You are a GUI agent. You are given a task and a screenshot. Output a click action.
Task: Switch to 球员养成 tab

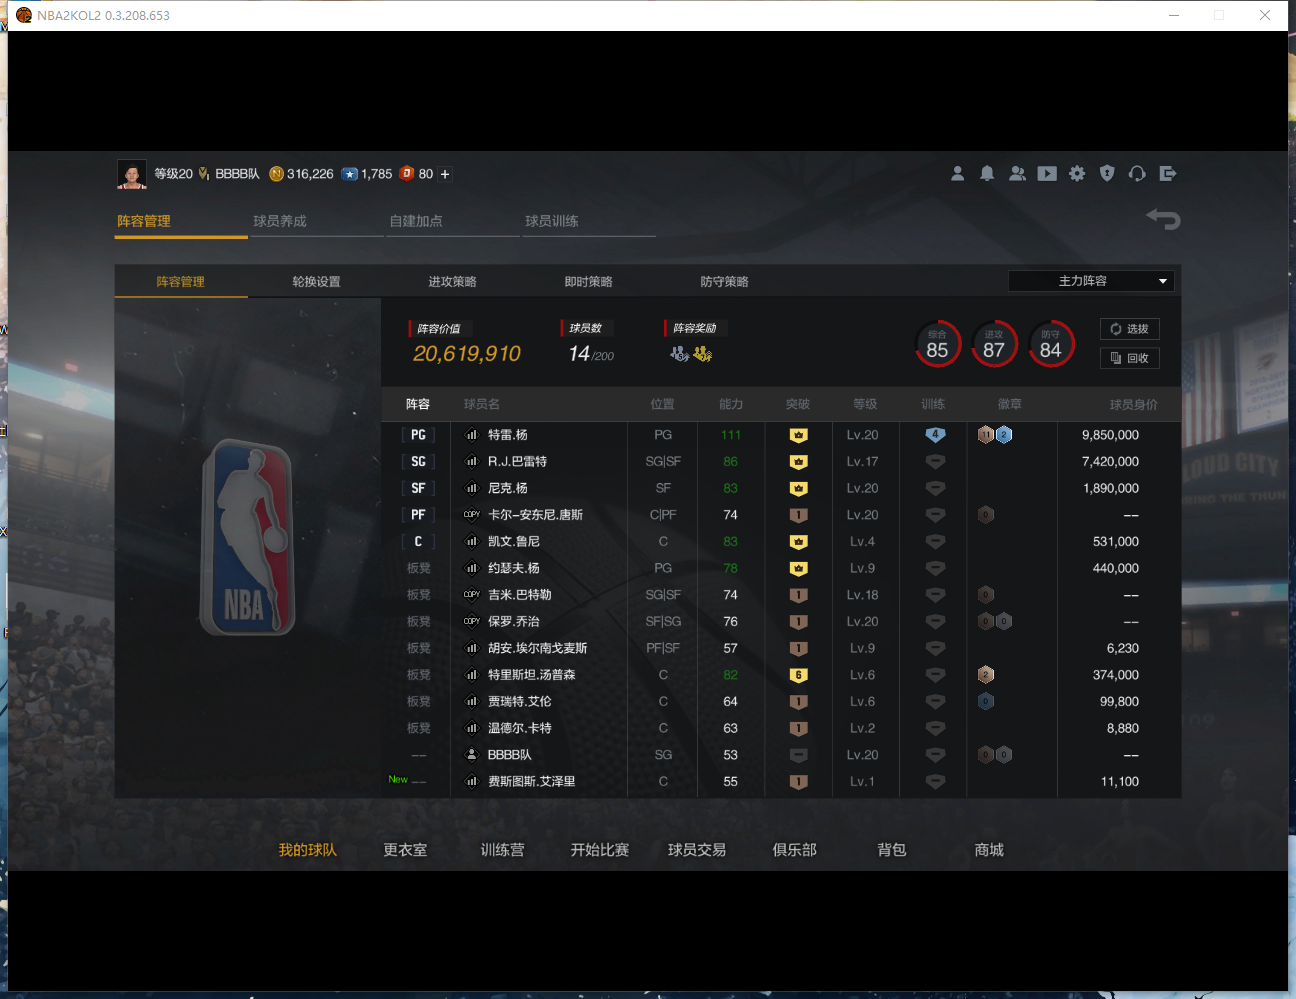click(x=317, y=221)
